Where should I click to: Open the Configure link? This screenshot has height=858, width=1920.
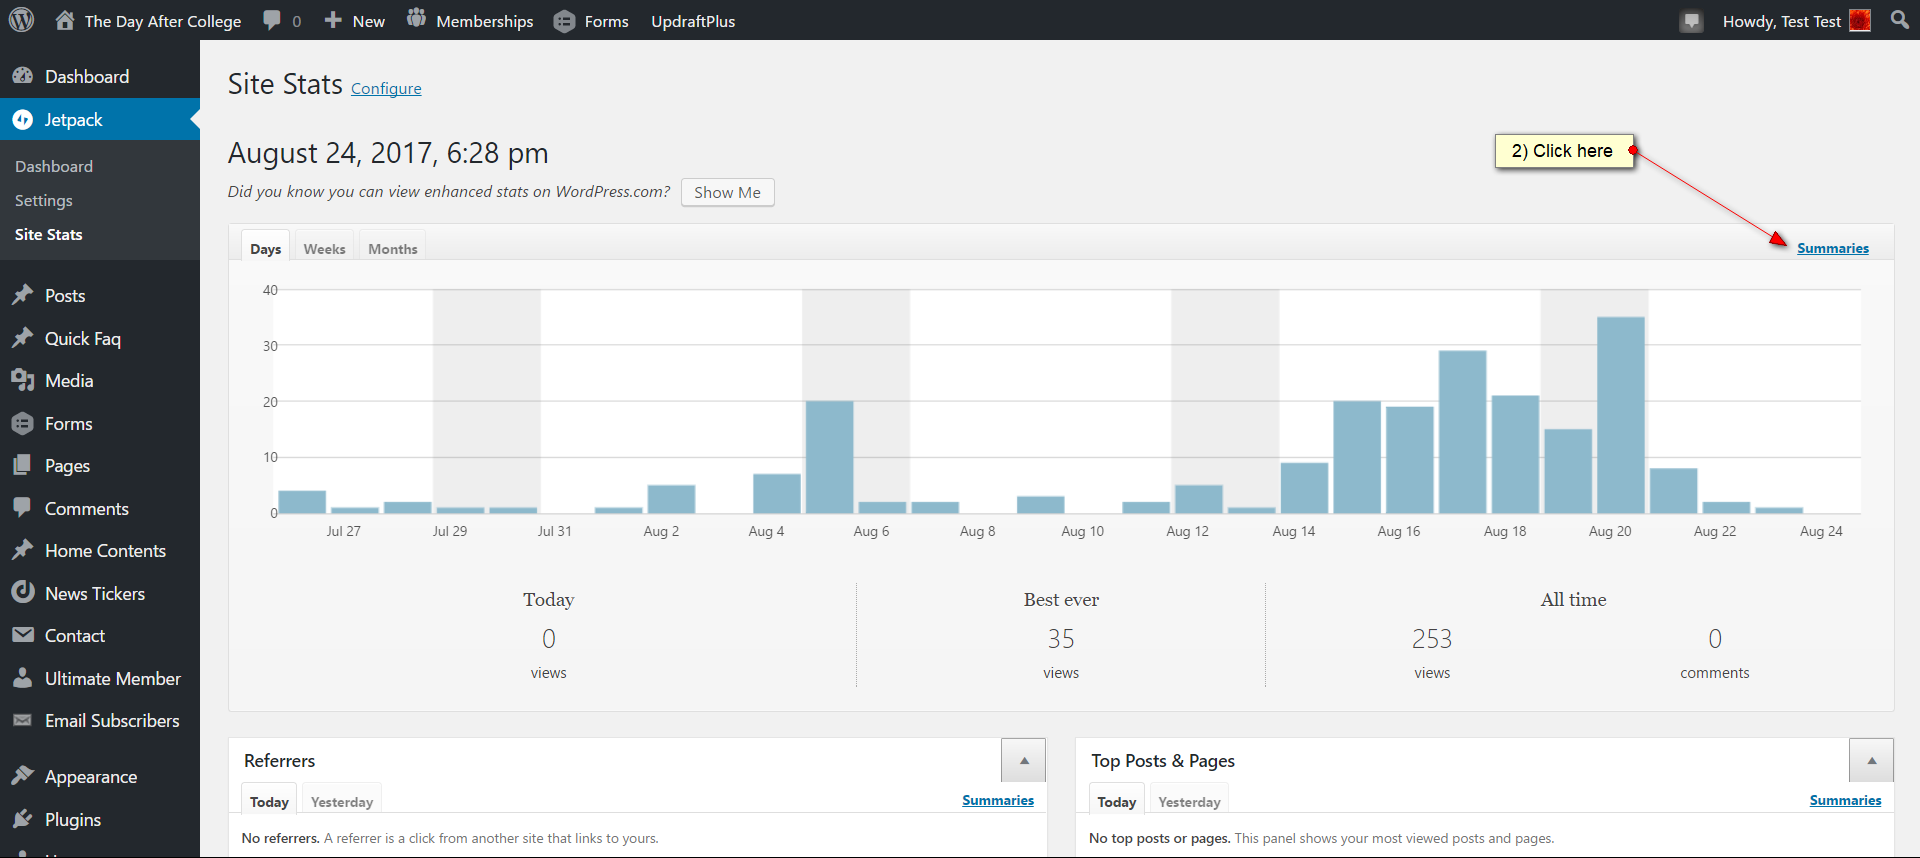coord(386,88)
